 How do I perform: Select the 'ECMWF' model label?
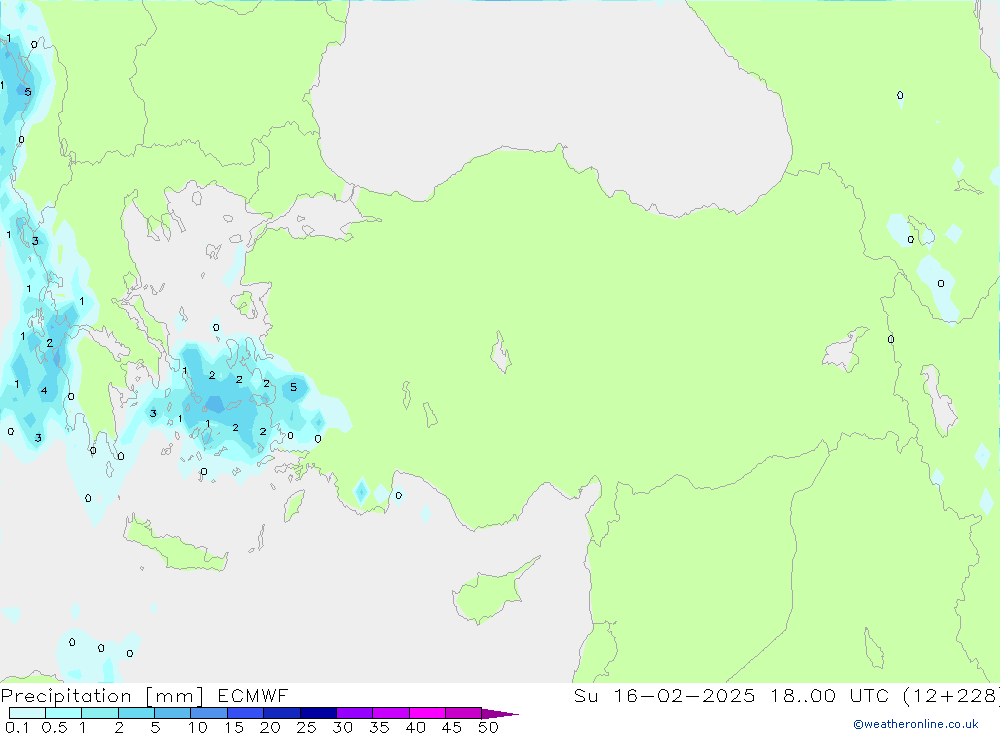coord(253,695)
